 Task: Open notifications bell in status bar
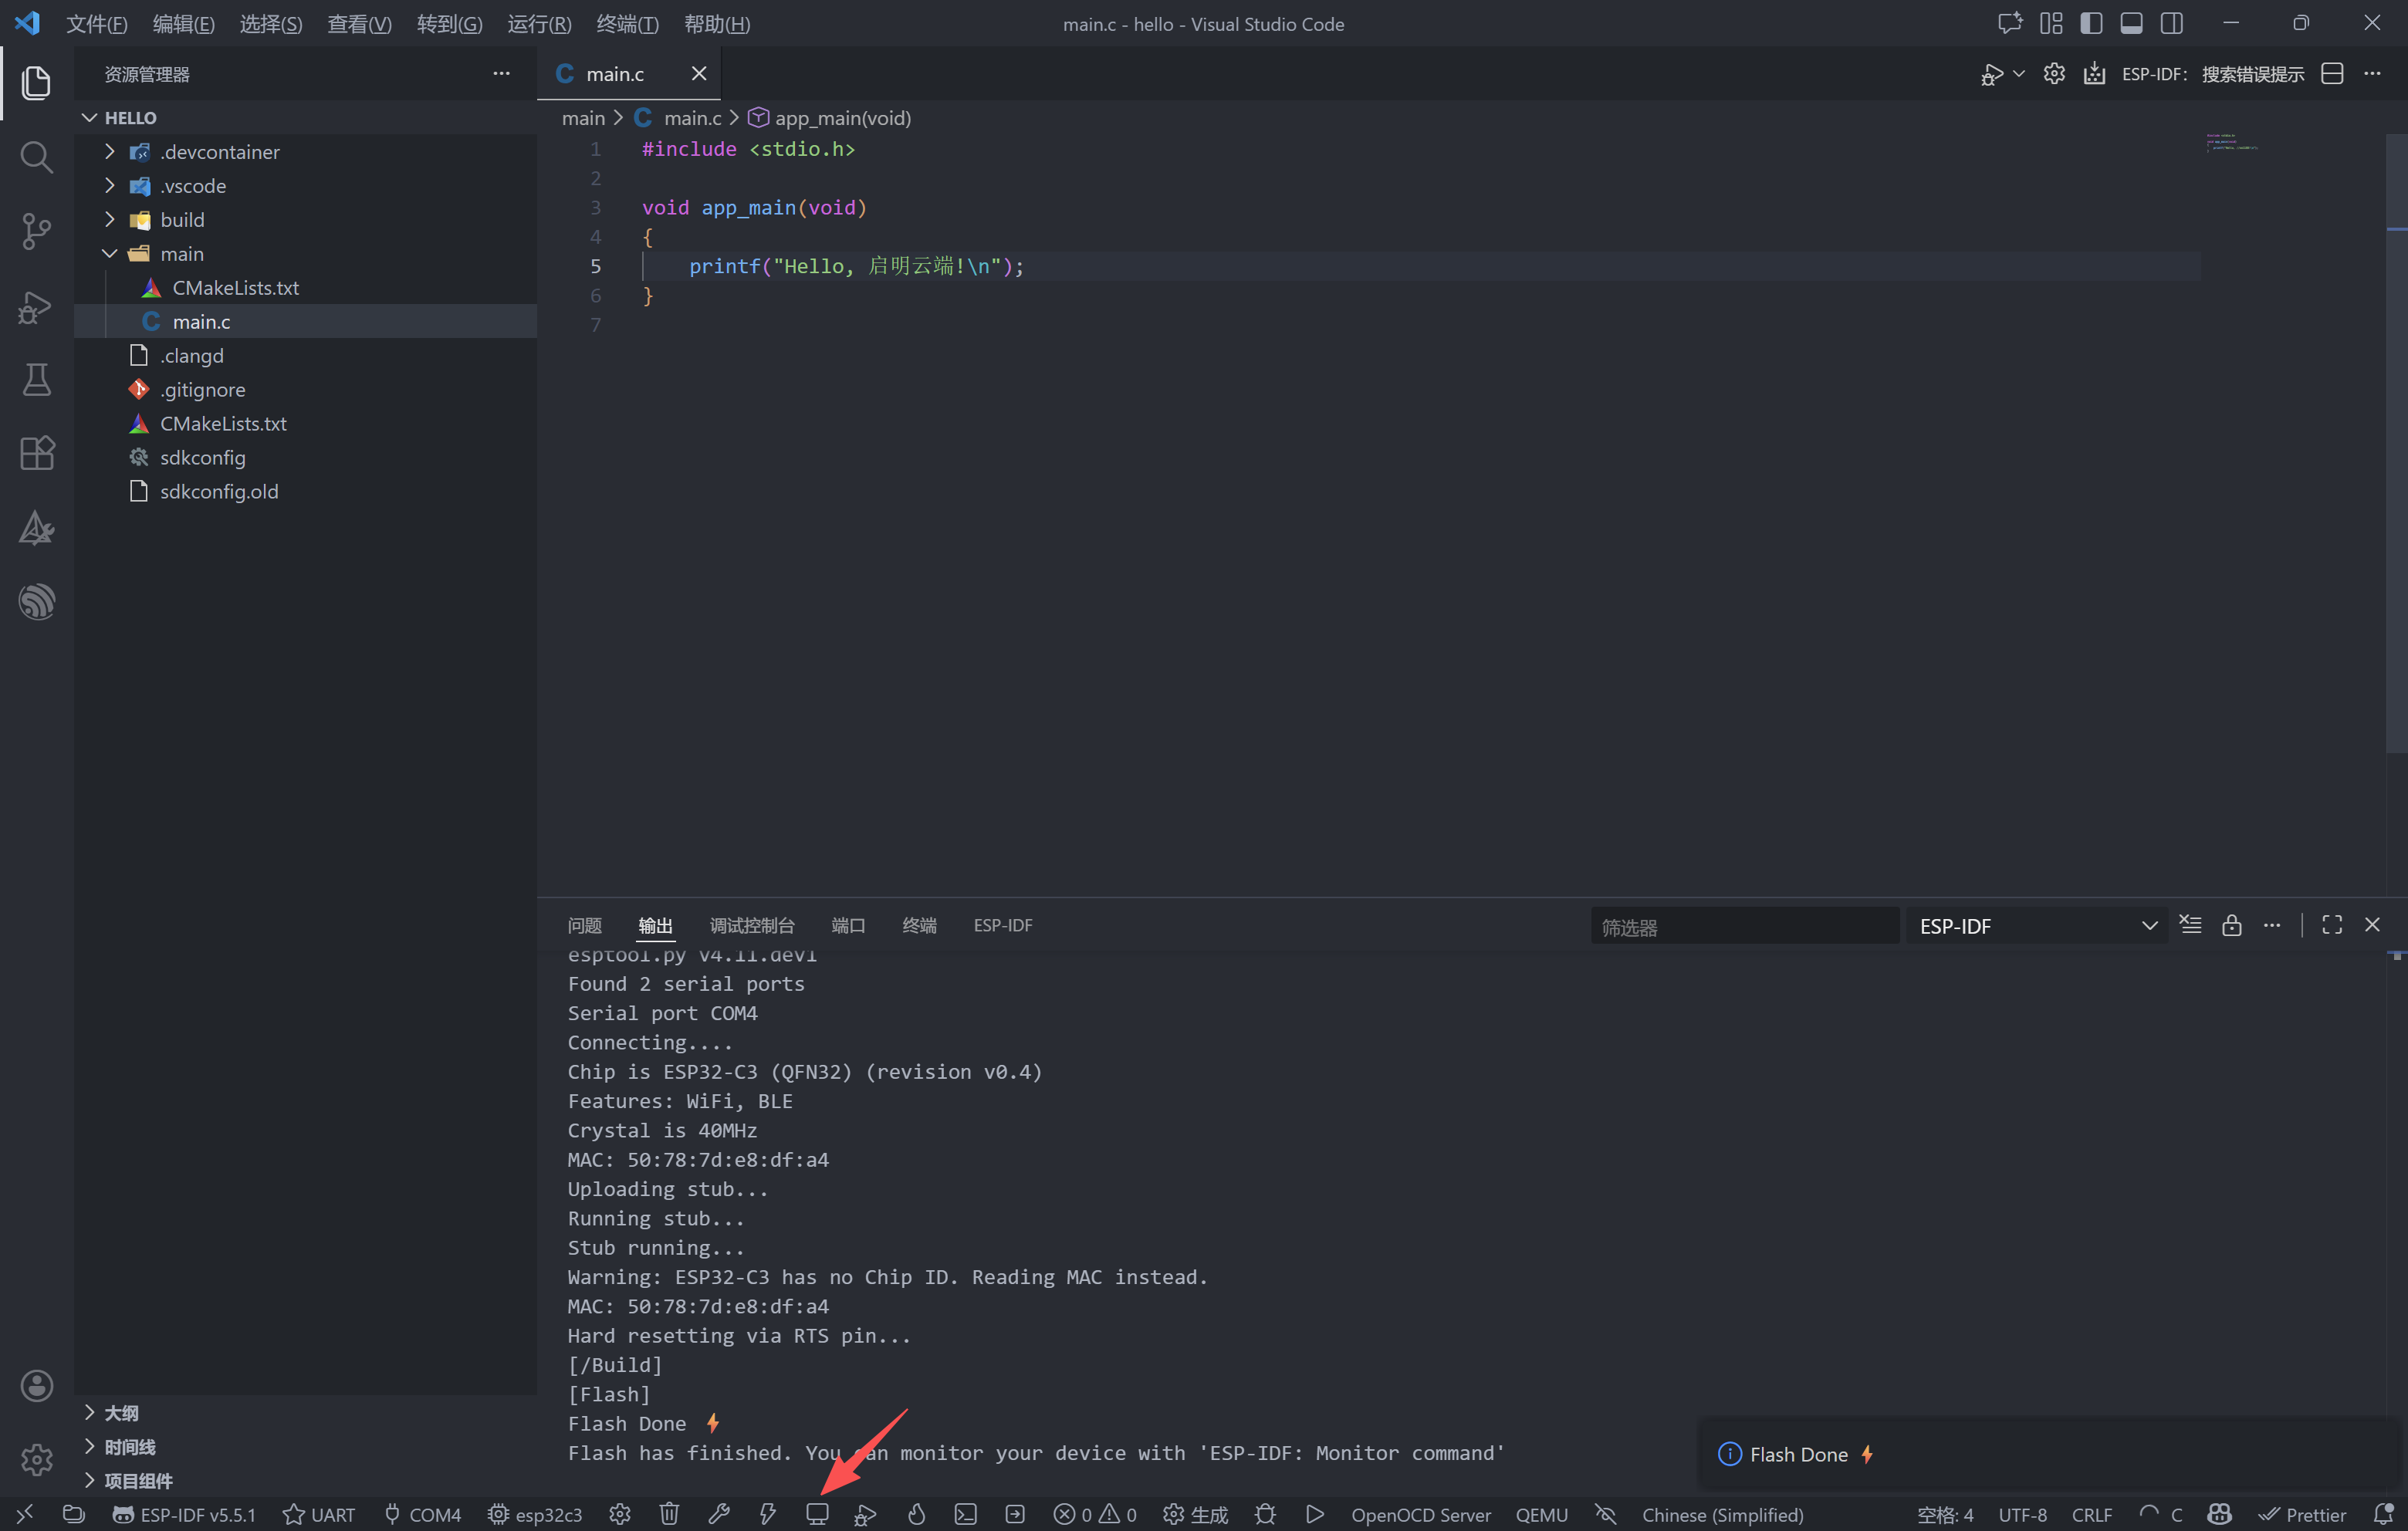tap(2384, 1514)
